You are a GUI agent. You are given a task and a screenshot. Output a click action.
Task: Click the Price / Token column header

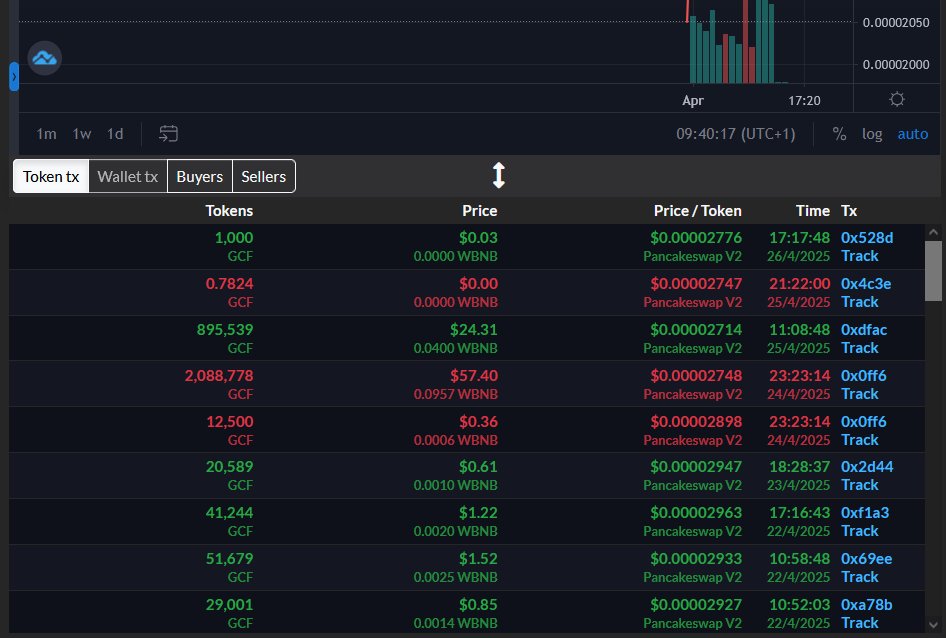pos(697,211)
